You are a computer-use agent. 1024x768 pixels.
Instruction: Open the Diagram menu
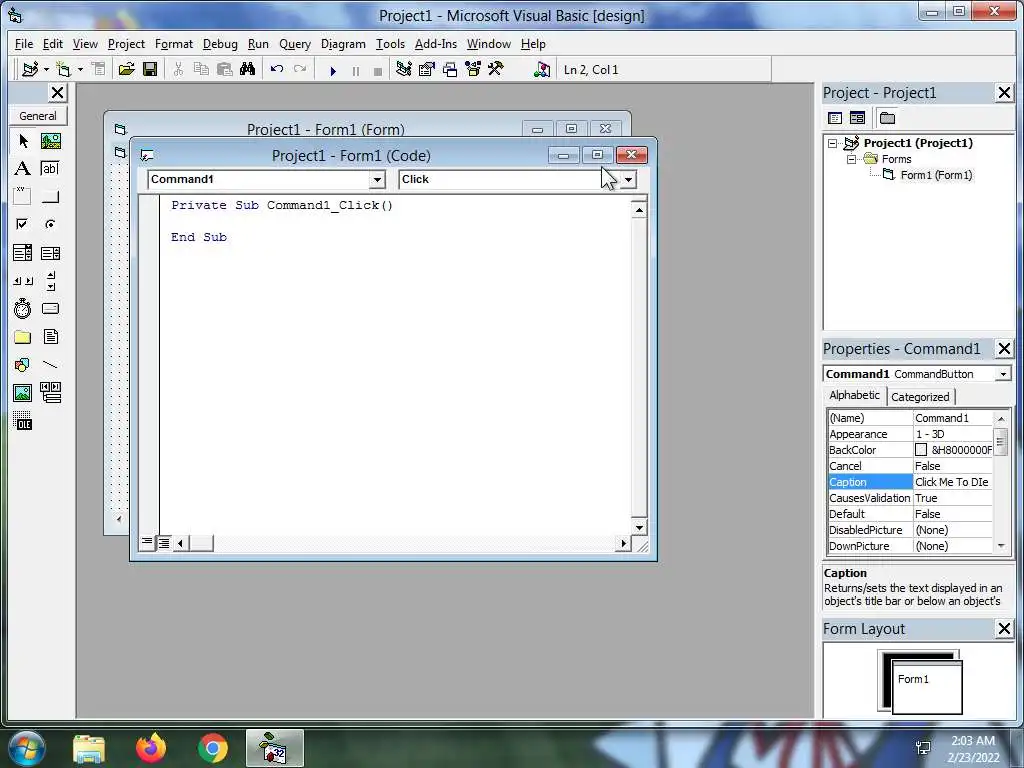(x=343, y=44)
